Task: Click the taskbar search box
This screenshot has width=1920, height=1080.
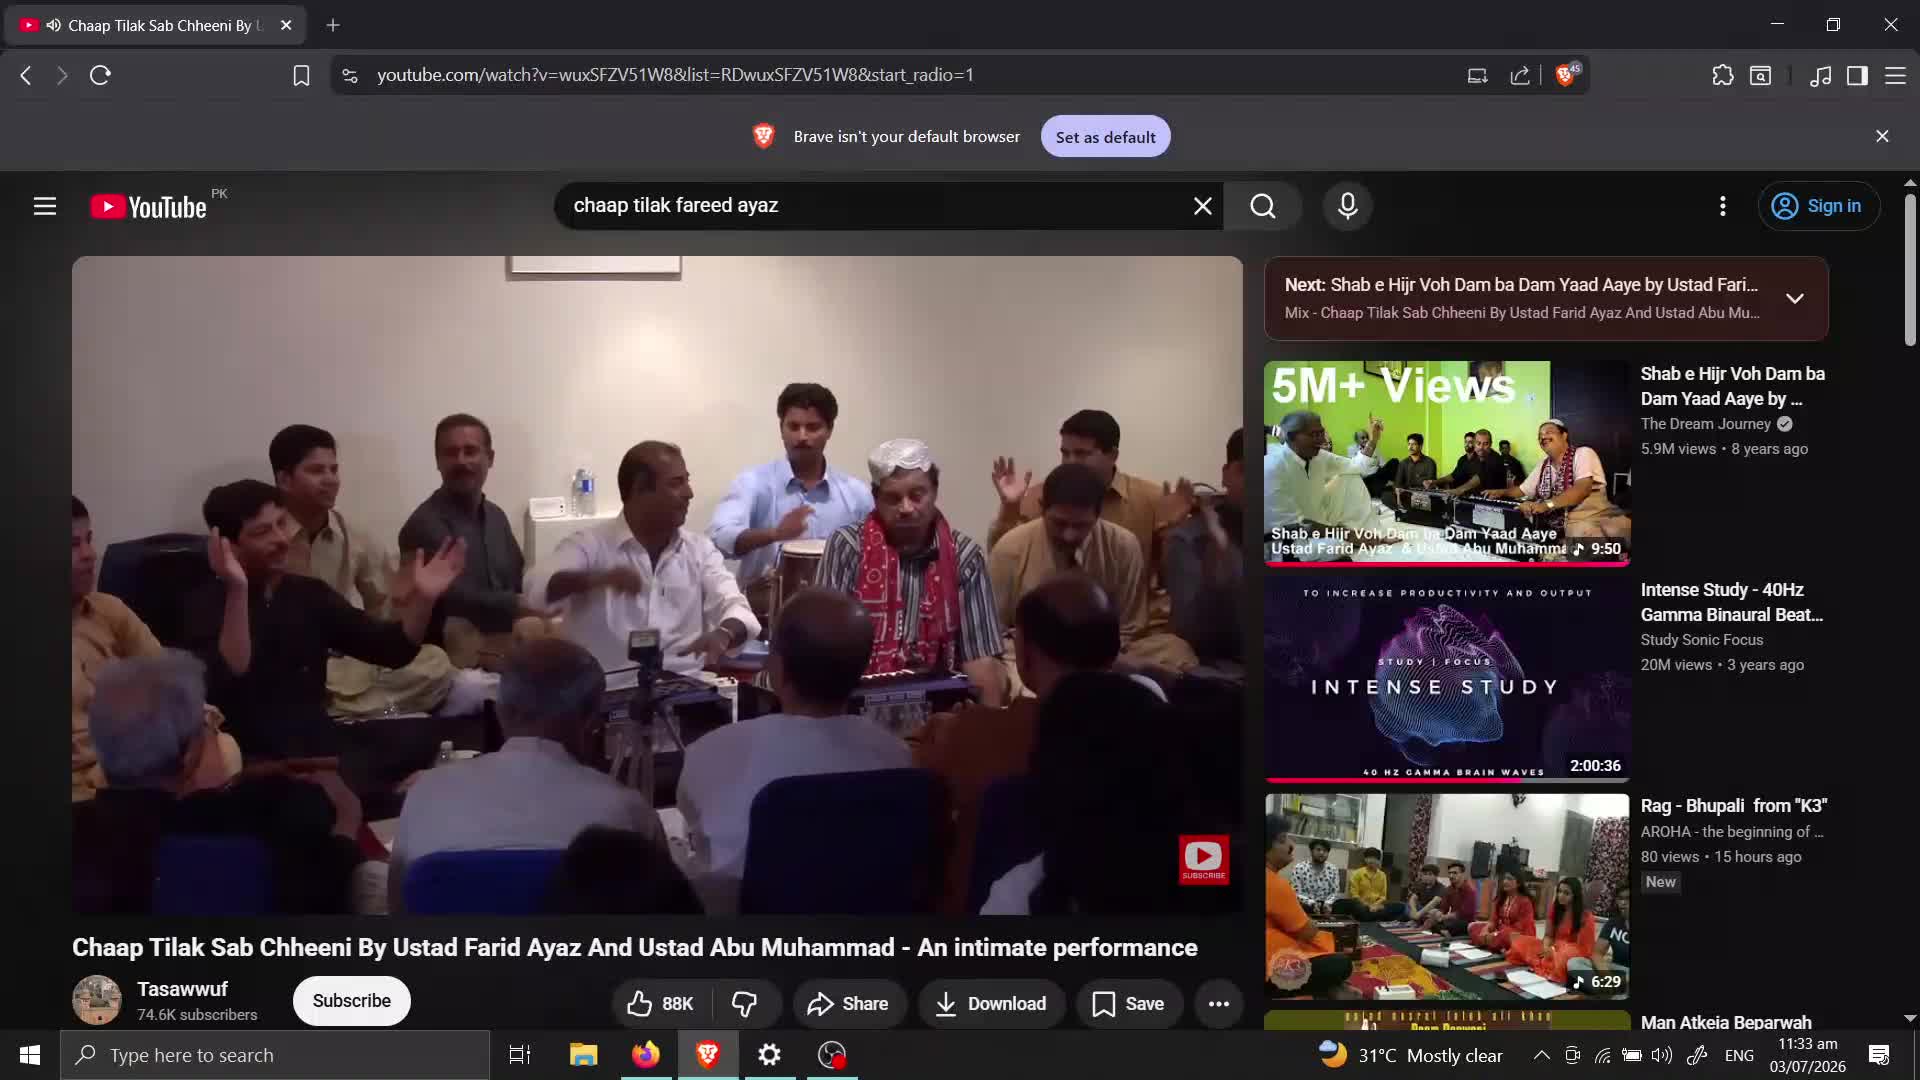Action: [275, 1055]
